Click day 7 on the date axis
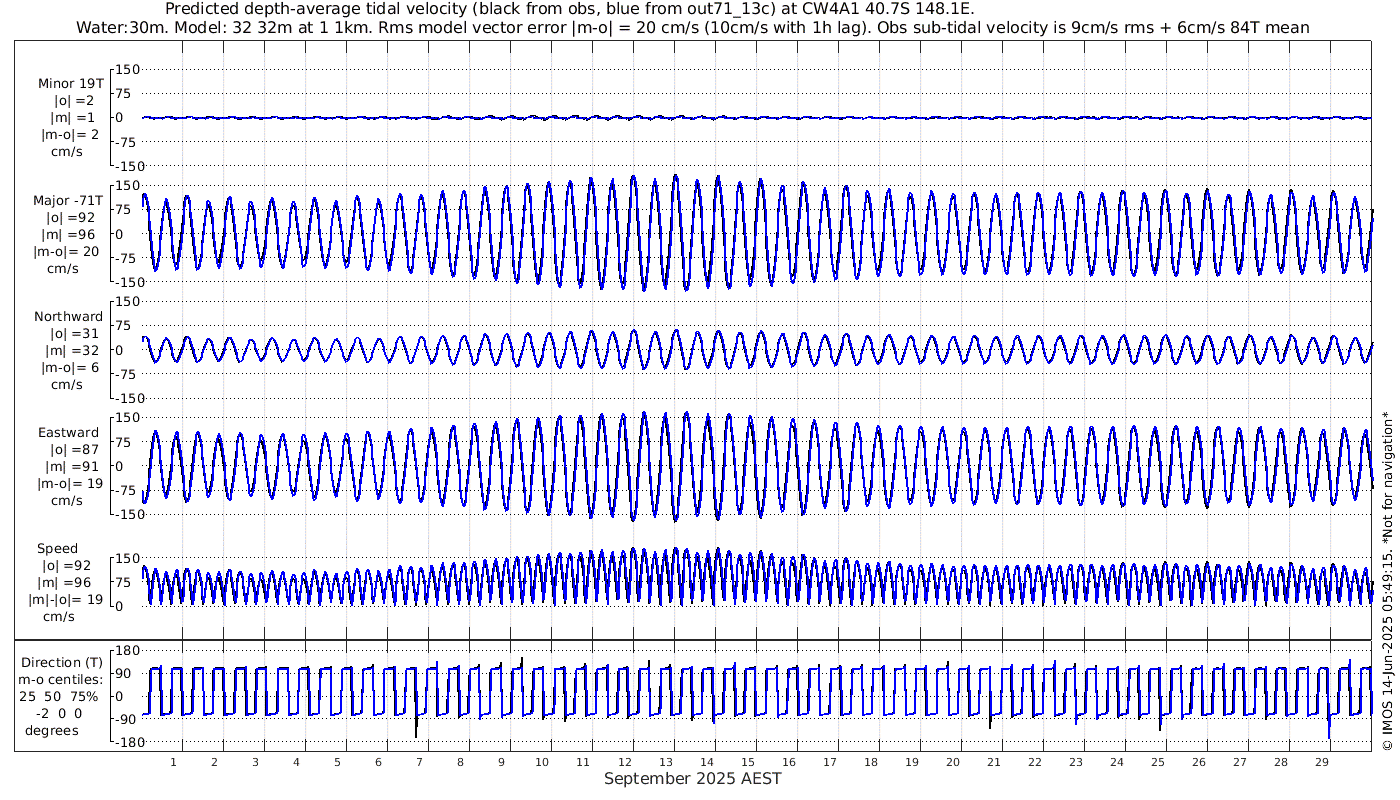Screen dimensions: 1400x800 tap(419, 762)
